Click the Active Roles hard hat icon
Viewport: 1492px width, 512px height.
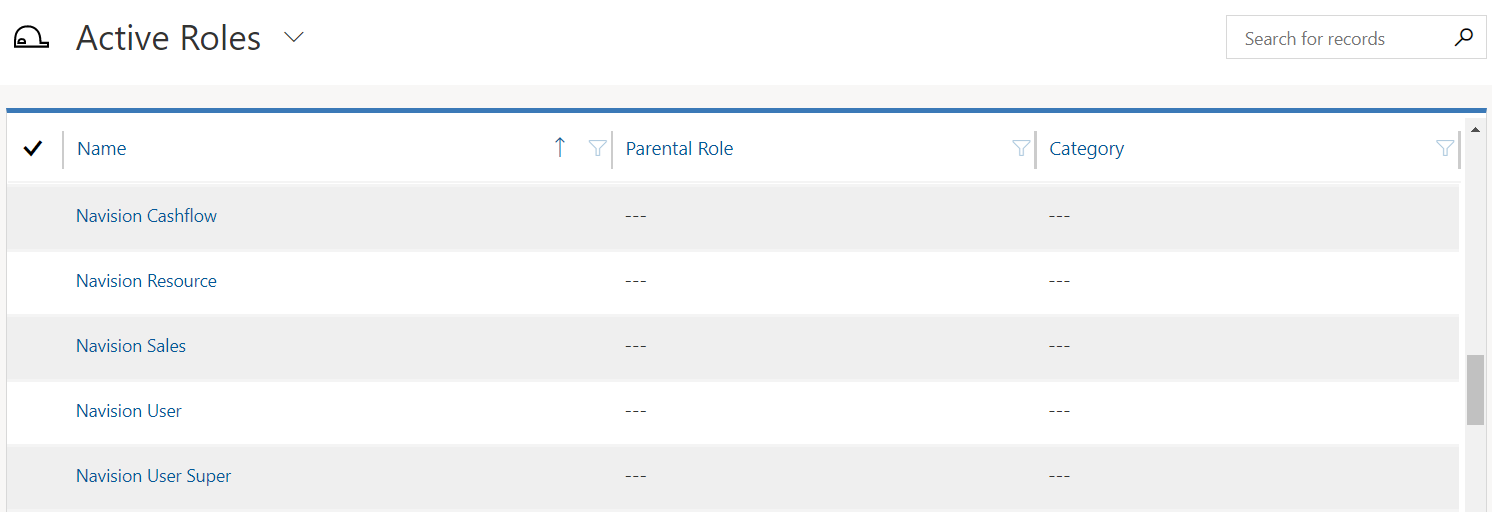31,38
